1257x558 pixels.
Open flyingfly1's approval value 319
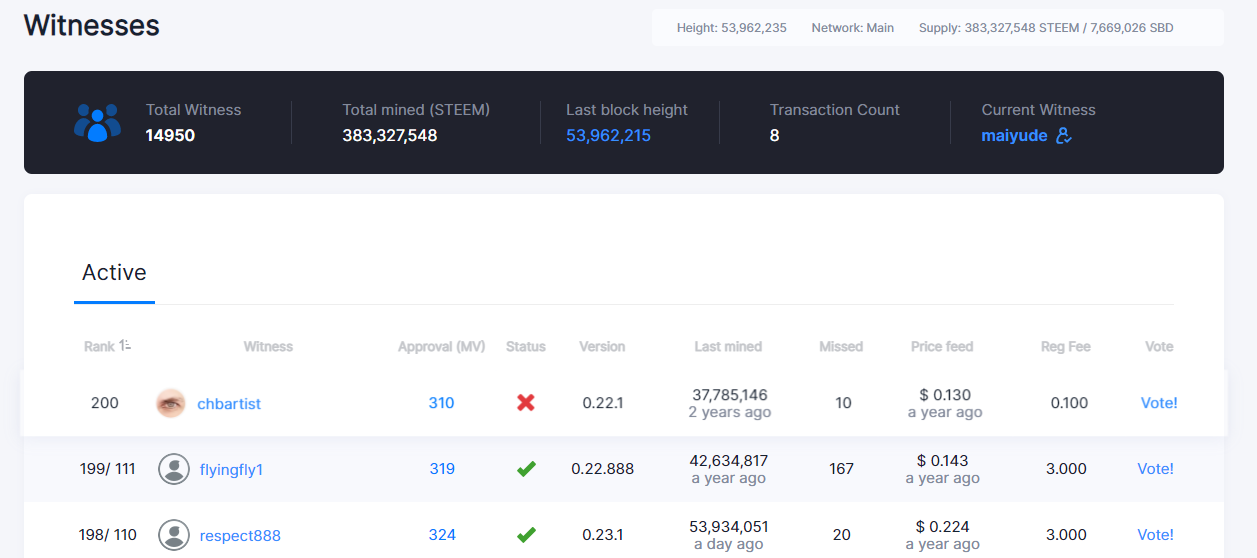(442, 469)
